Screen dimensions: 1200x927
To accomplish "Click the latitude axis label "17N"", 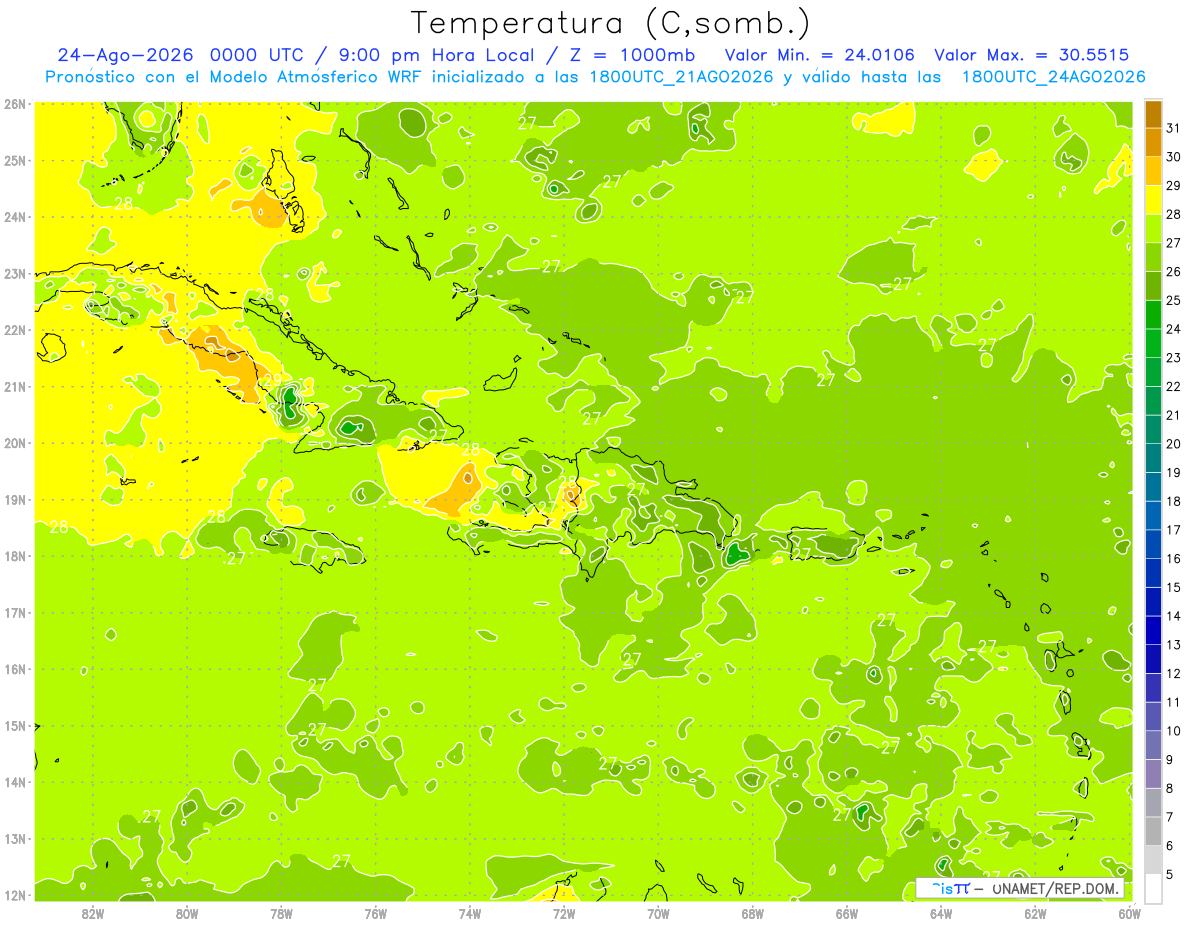I will (14, 612).
